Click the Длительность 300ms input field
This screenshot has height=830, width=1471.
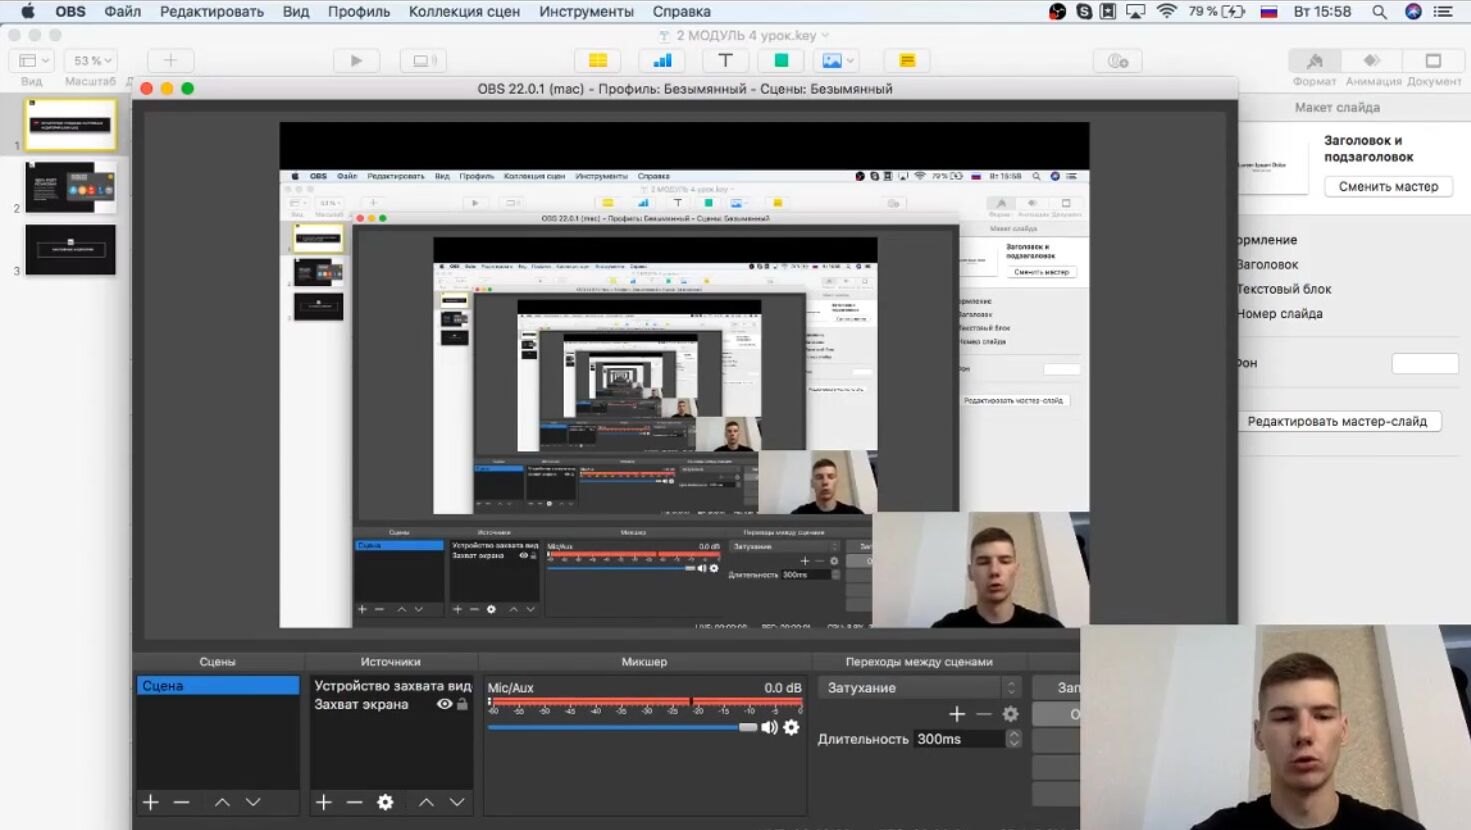pos(959,739)
